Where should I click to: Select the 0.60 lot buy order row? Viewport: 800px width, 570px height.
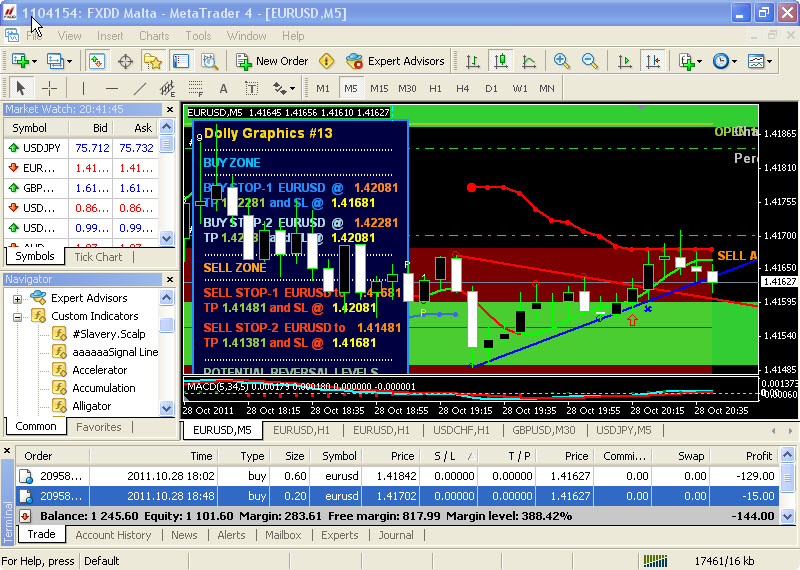(x=397, y=476)
